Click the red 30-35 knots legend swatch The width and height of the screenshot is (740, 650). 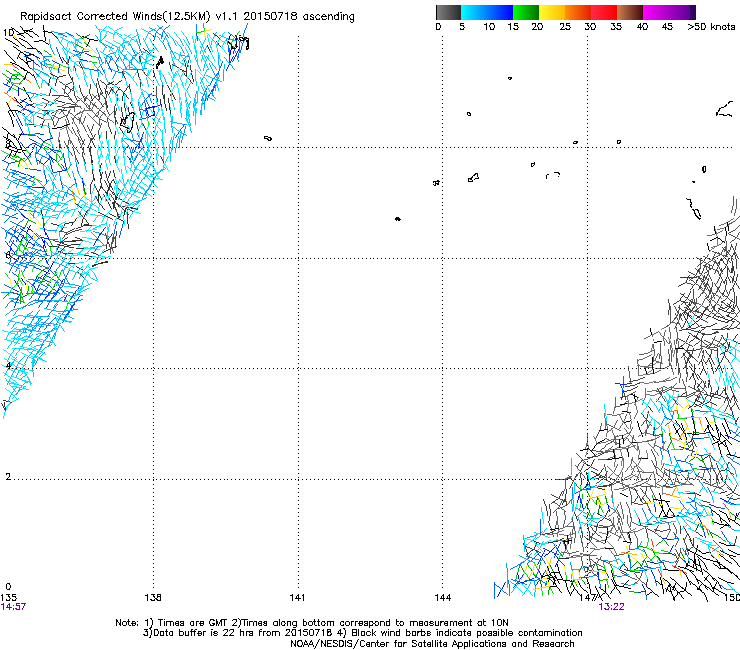604,12
